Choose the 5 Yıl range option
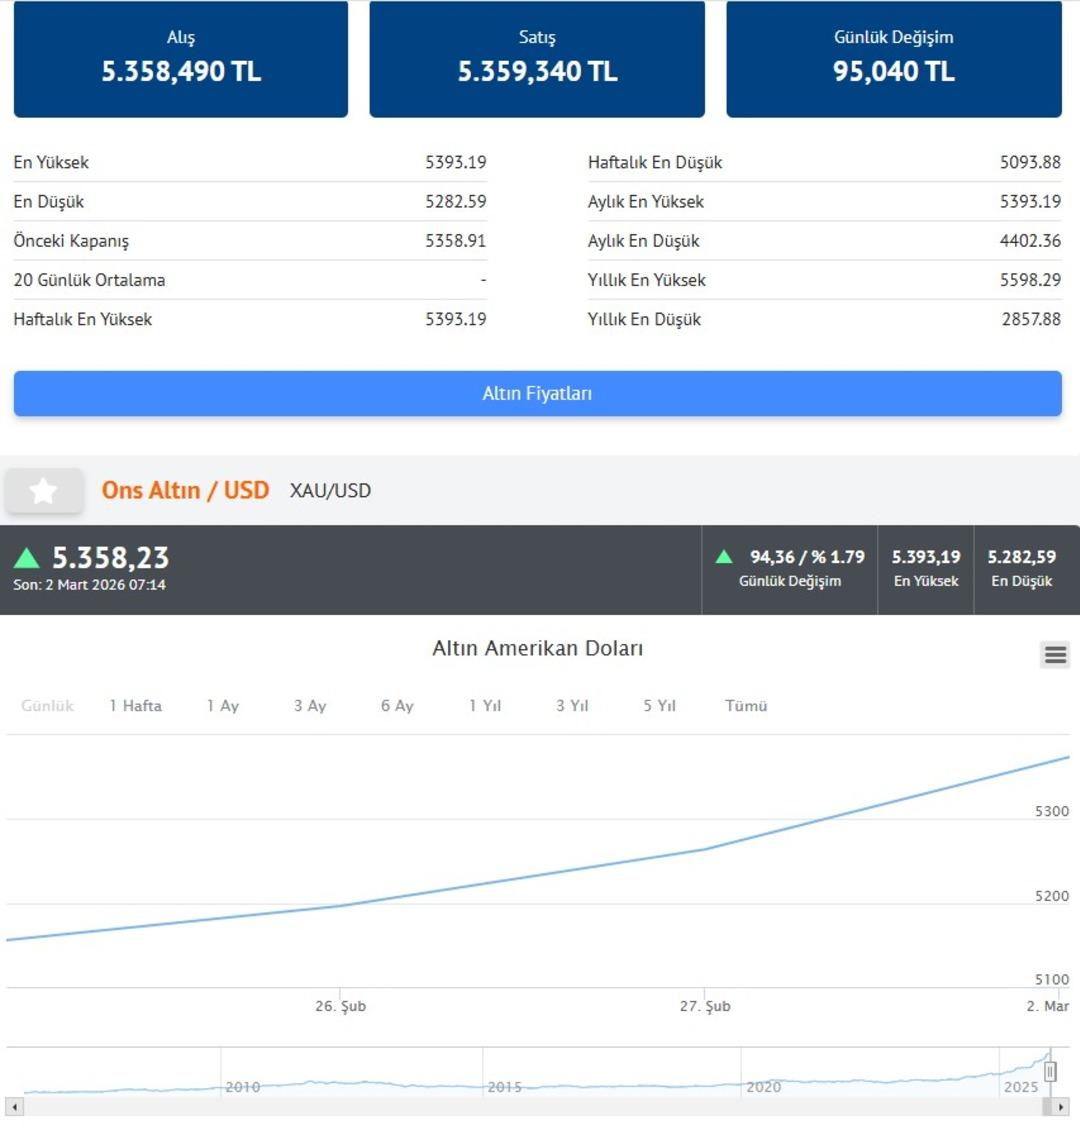Viewport: 1080px width, 1130px height. pyautogui.click(x=659, y=706)
